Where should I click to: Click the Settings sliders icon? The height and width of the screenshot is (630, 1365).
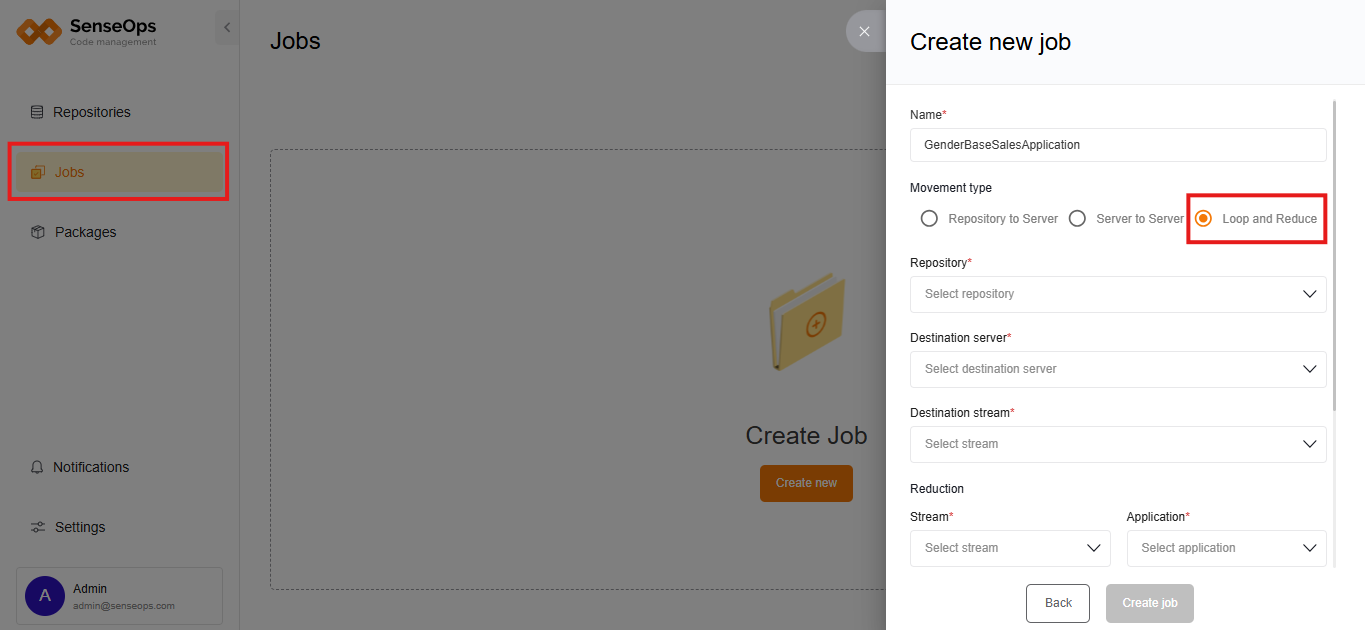click(38, 527)
